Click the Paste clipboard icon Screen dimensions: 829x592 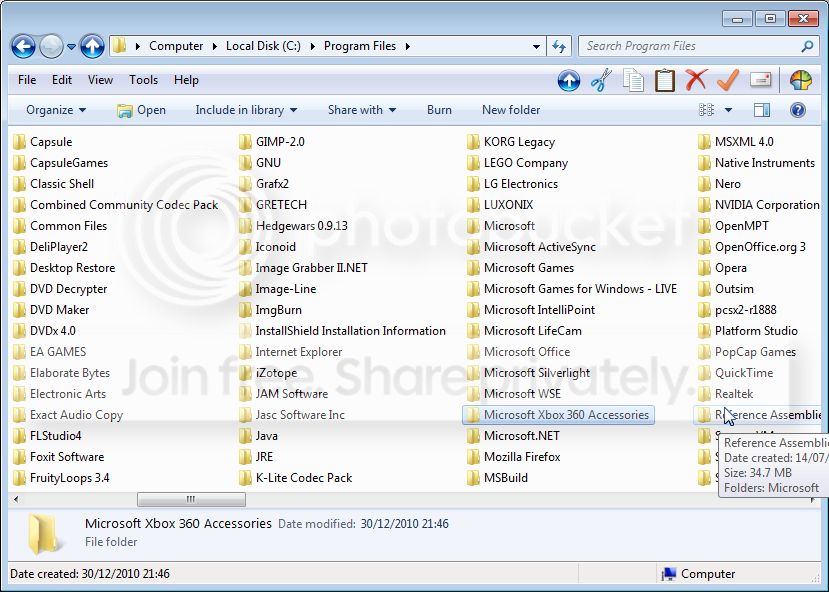[x=665, y=80]
